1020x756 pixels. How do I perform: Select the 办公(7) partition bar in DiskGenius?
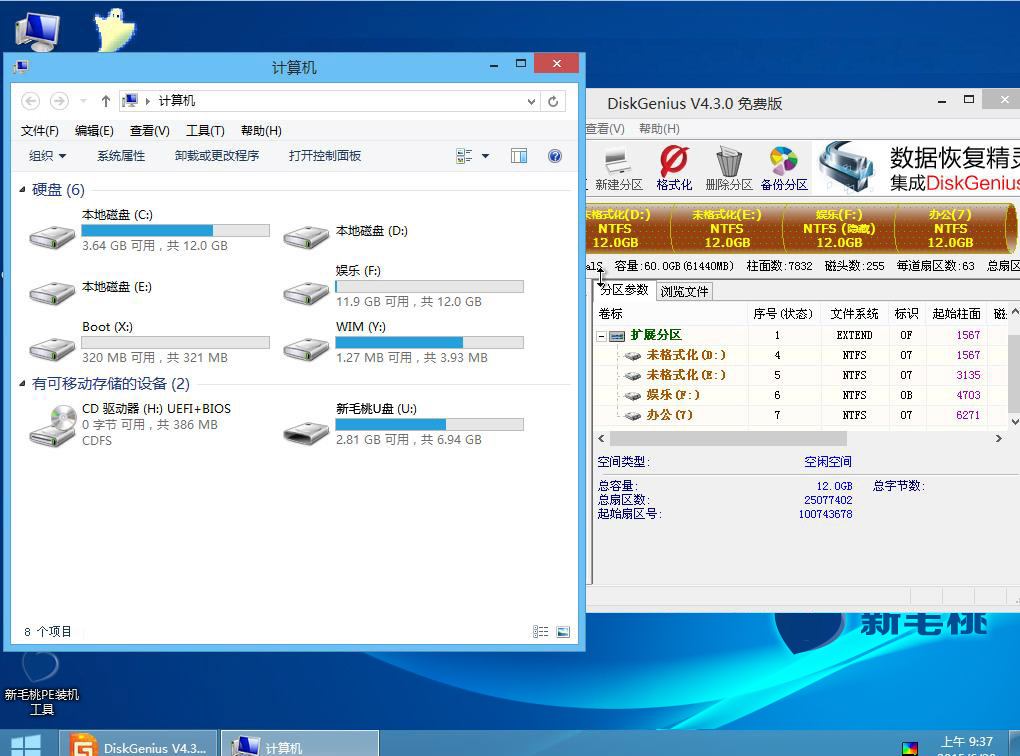[x=950, y=228]
